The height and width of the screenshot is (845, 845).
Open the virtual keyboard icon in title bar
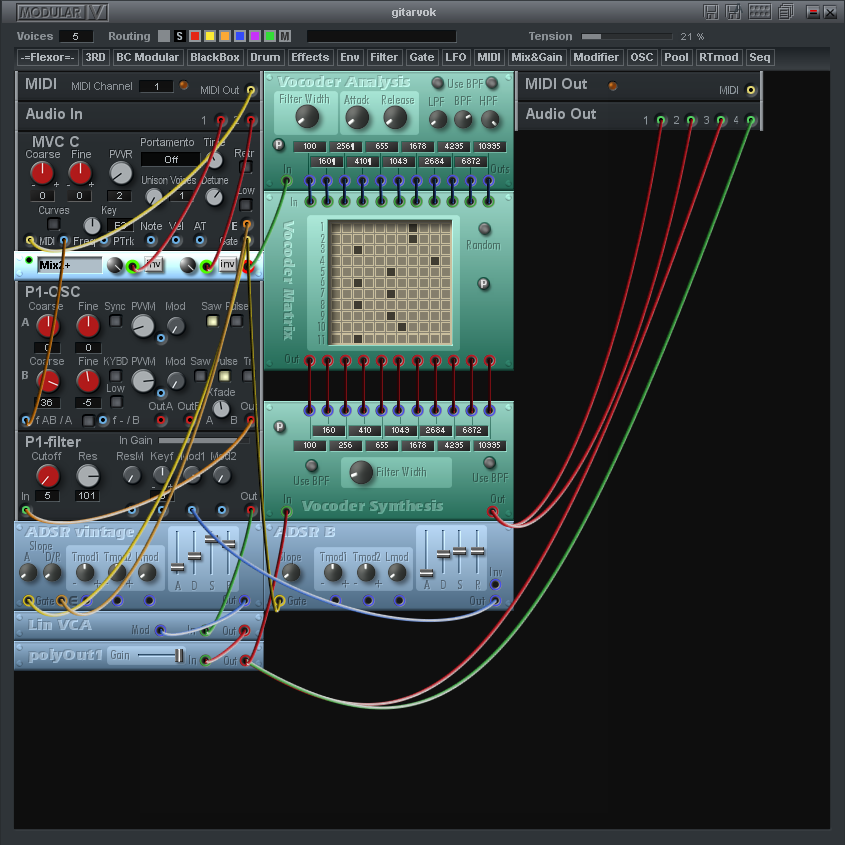point(759,12)
